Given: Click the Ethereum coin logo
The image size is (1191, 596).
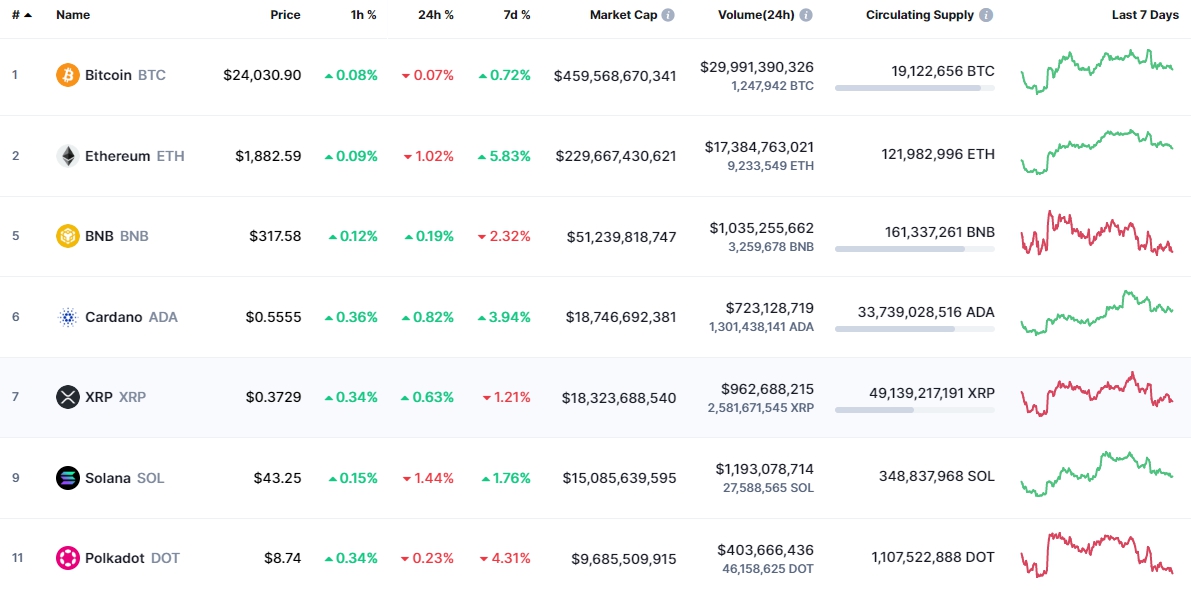Looking at the screenshot, I should tap(68, 156).
